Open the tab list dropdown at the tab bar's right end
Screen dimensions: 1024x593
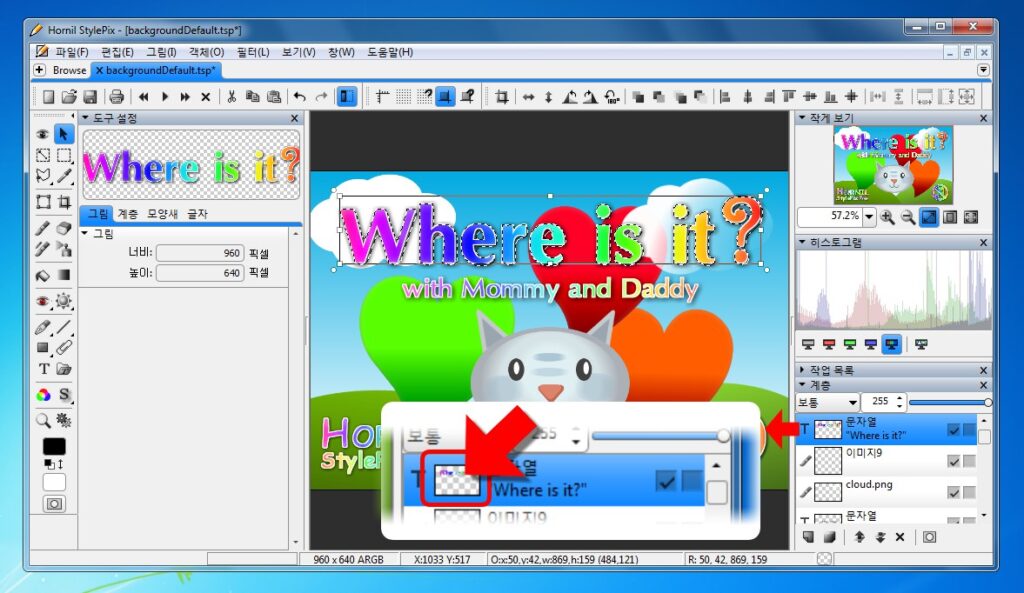point(983,70)
